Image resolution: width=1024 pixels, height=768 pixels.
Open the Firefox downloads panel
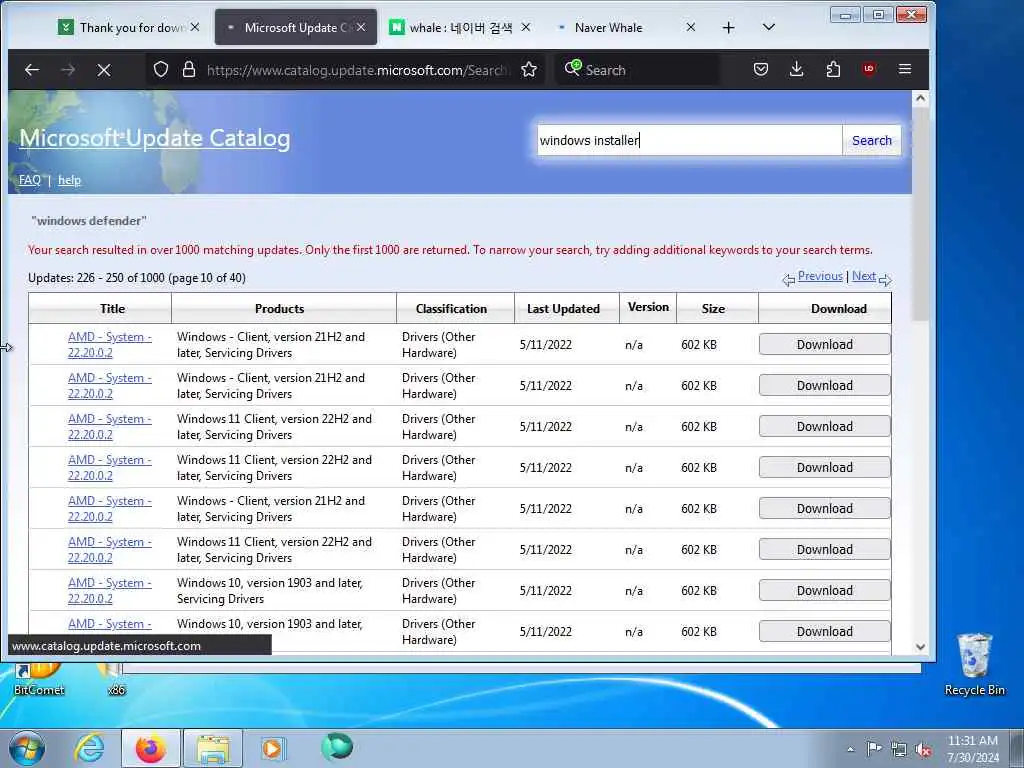(796, 69)
